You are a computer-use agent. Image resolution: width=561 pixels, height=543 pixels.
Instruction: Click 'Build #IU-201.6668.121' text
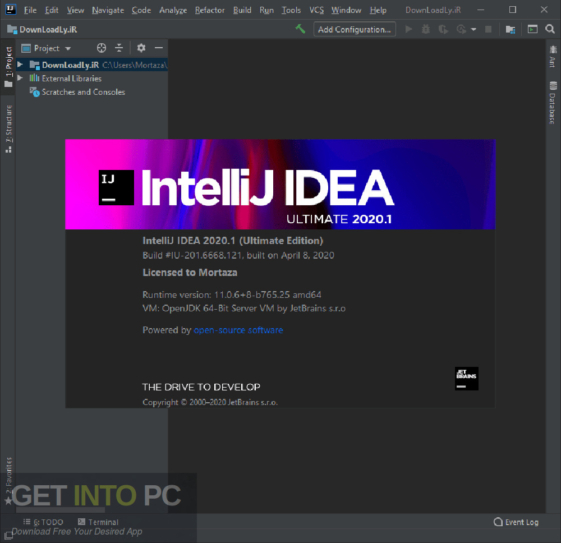pos(193,255)
